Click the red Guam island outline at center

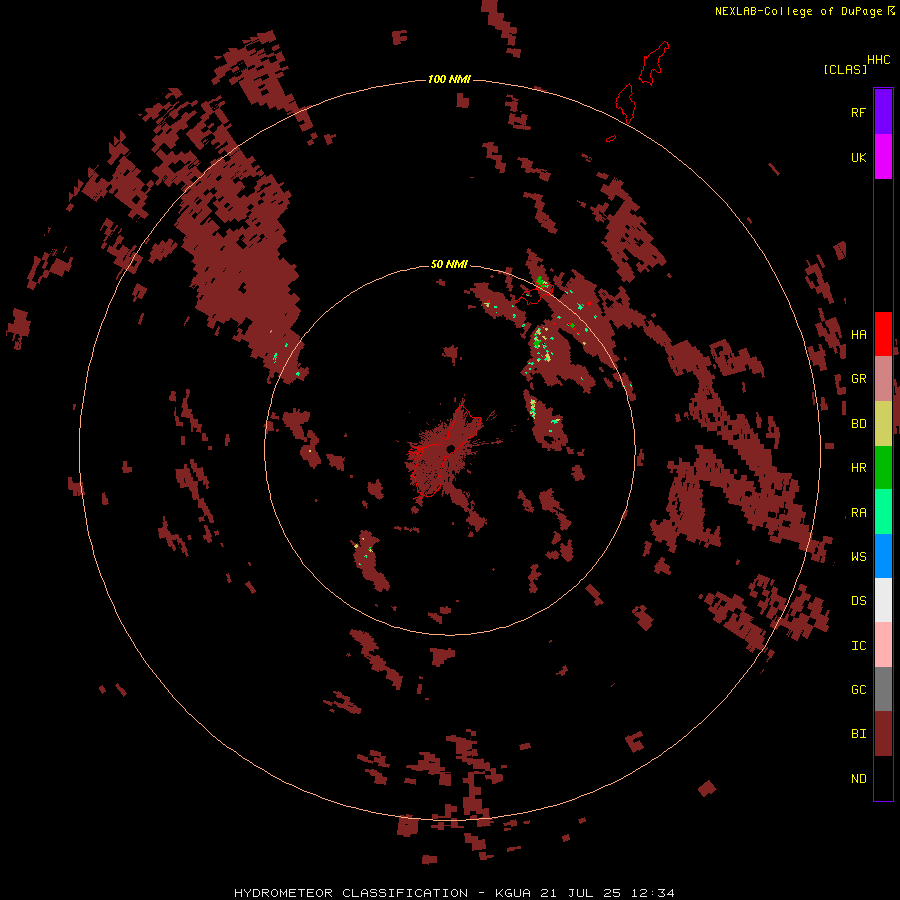(x=447, y=450)
